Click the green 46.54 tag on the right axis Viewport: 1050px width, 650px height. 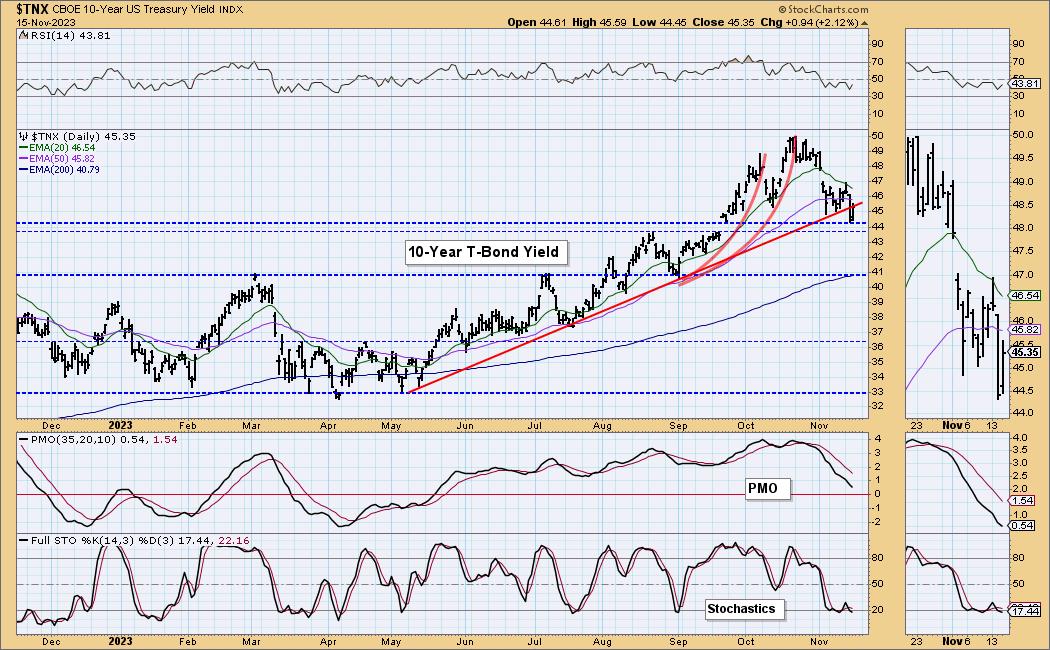[x=1026, y=295]
